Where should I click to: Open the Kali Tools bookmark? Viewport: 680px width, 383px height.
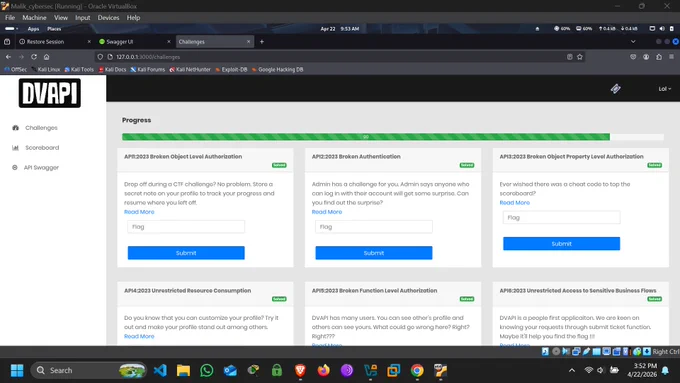coord(79,69)
